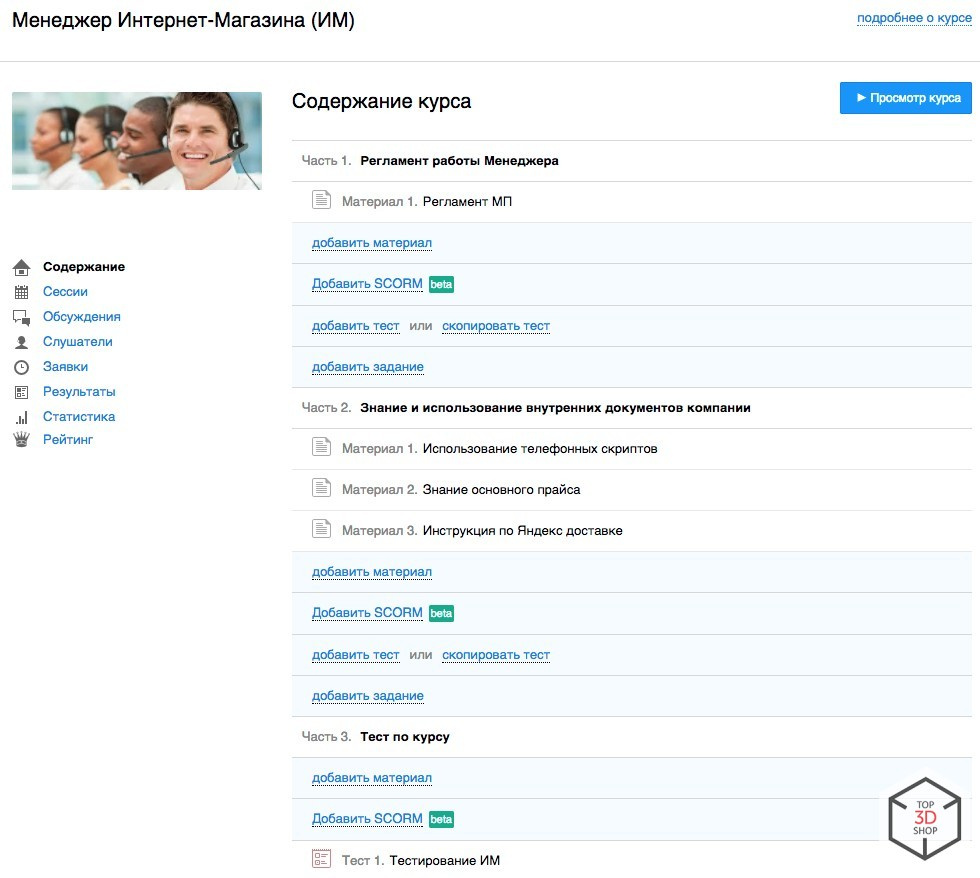980x878 pixels.
Task: Click the clock icon beside Заявки
Action: tap(21, 367)
